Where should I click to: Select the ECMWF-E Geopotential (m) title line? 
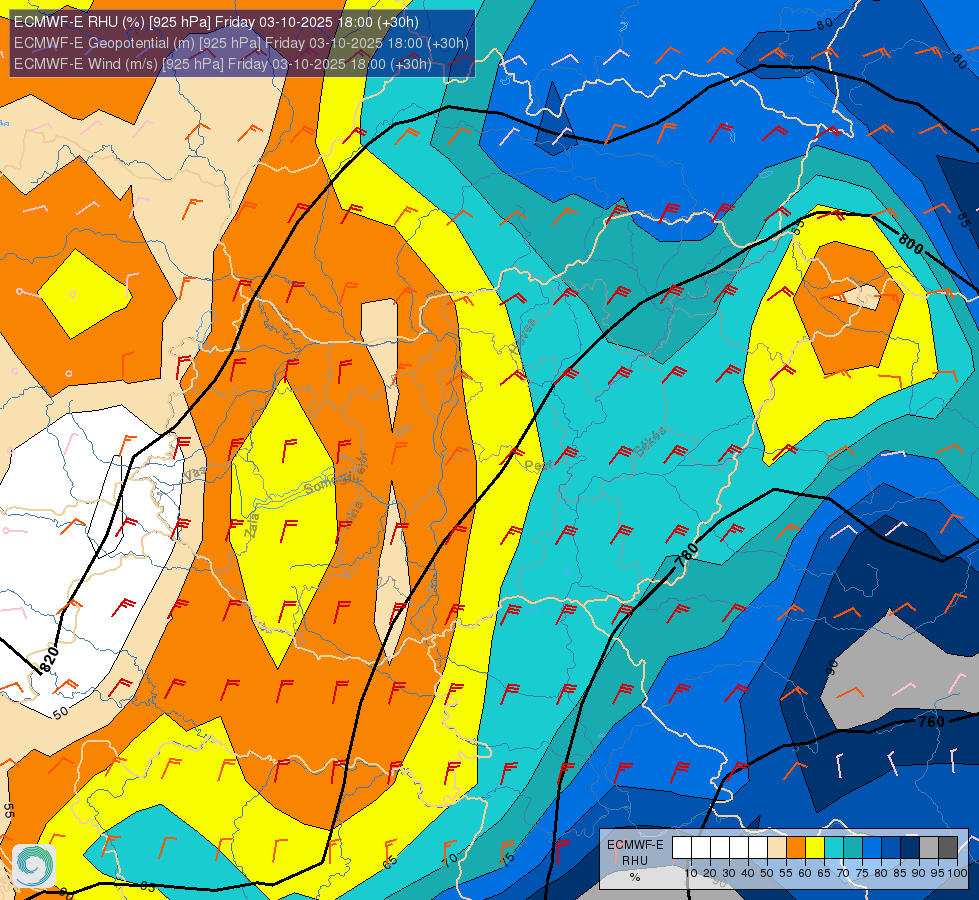tap(241, 43)
